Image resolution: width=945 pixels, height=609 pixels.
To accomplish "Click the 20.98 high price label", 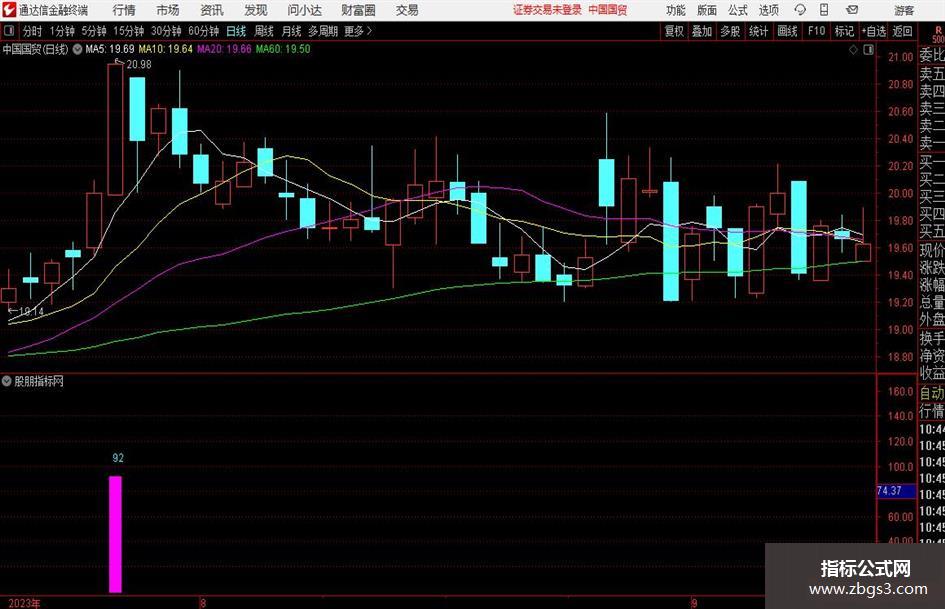I will 139,65.
